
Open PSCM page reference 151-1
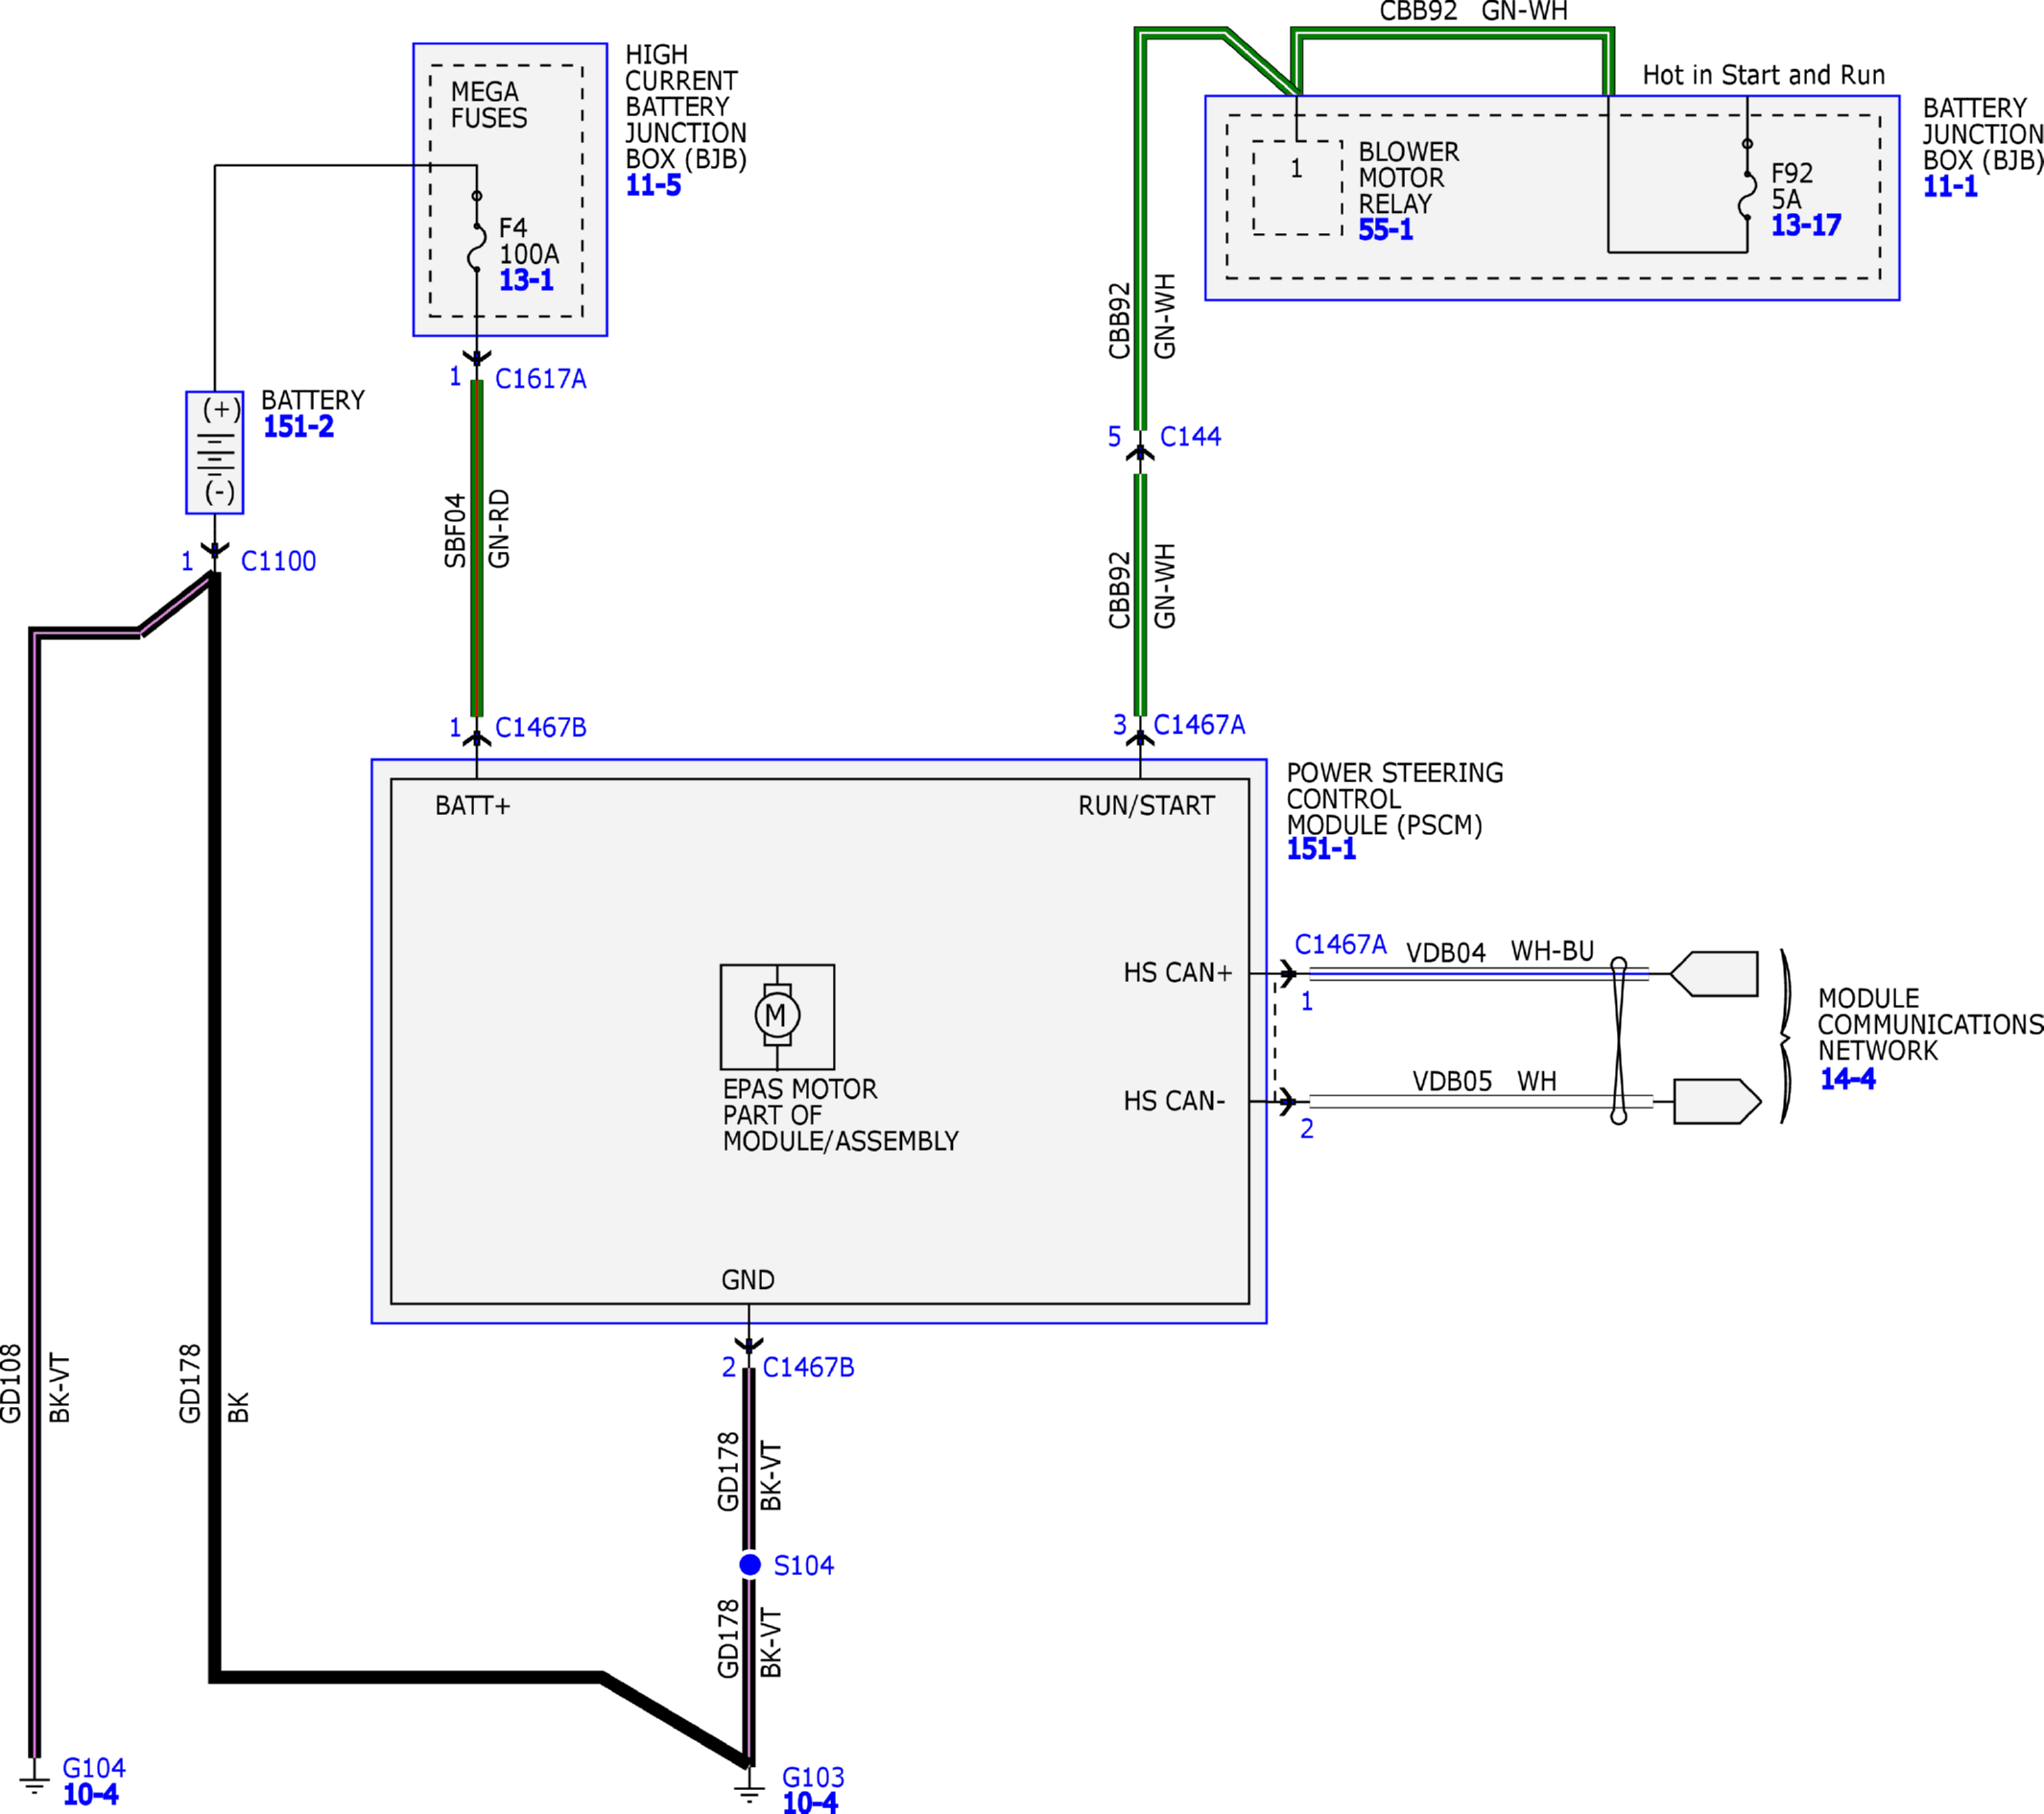tap(1321, 849)
